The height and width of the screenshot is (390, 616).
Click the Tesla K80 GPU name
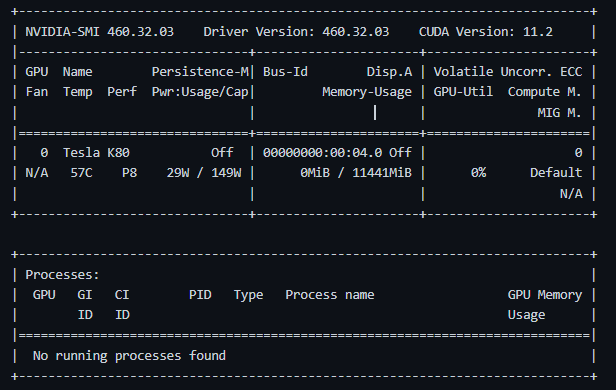(96, 152)
